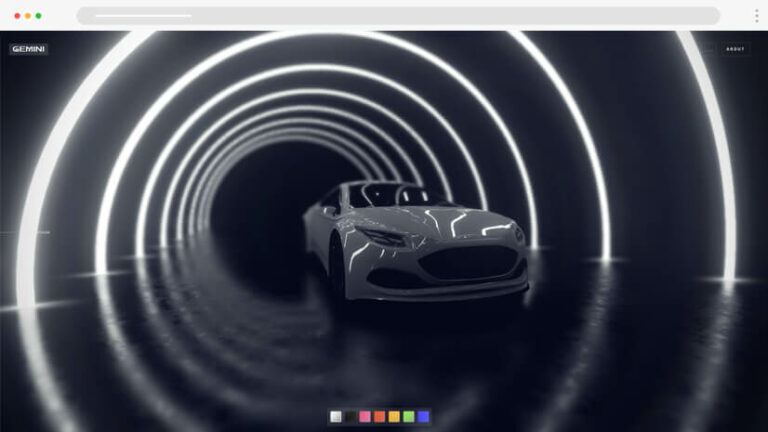Select the yellow car color swatch
This screenshot has height=432, width=768.
tap(394, 416)
